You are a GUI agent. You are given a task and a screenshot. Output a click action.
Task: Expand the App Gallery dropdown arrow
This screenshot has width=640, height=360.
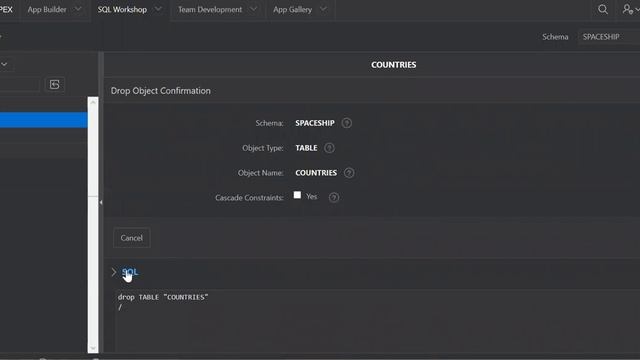coord(323,9)
